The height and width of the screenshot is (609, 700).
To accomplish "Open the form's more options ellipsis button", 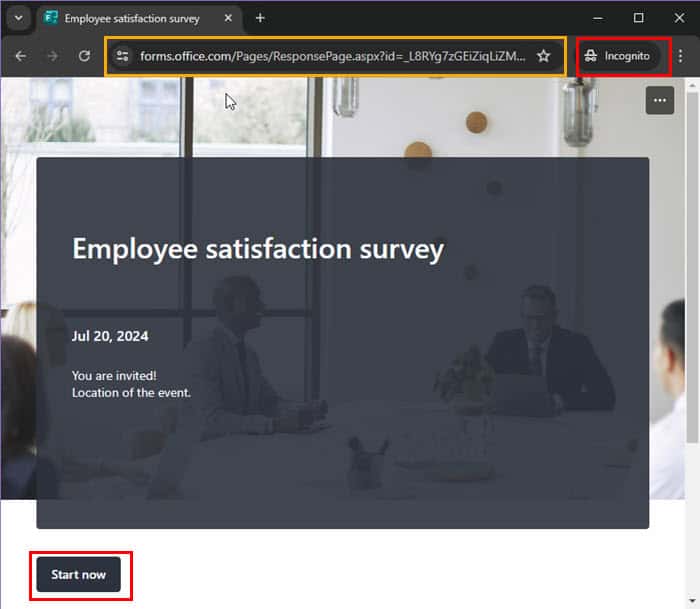I will coord(660,100).
